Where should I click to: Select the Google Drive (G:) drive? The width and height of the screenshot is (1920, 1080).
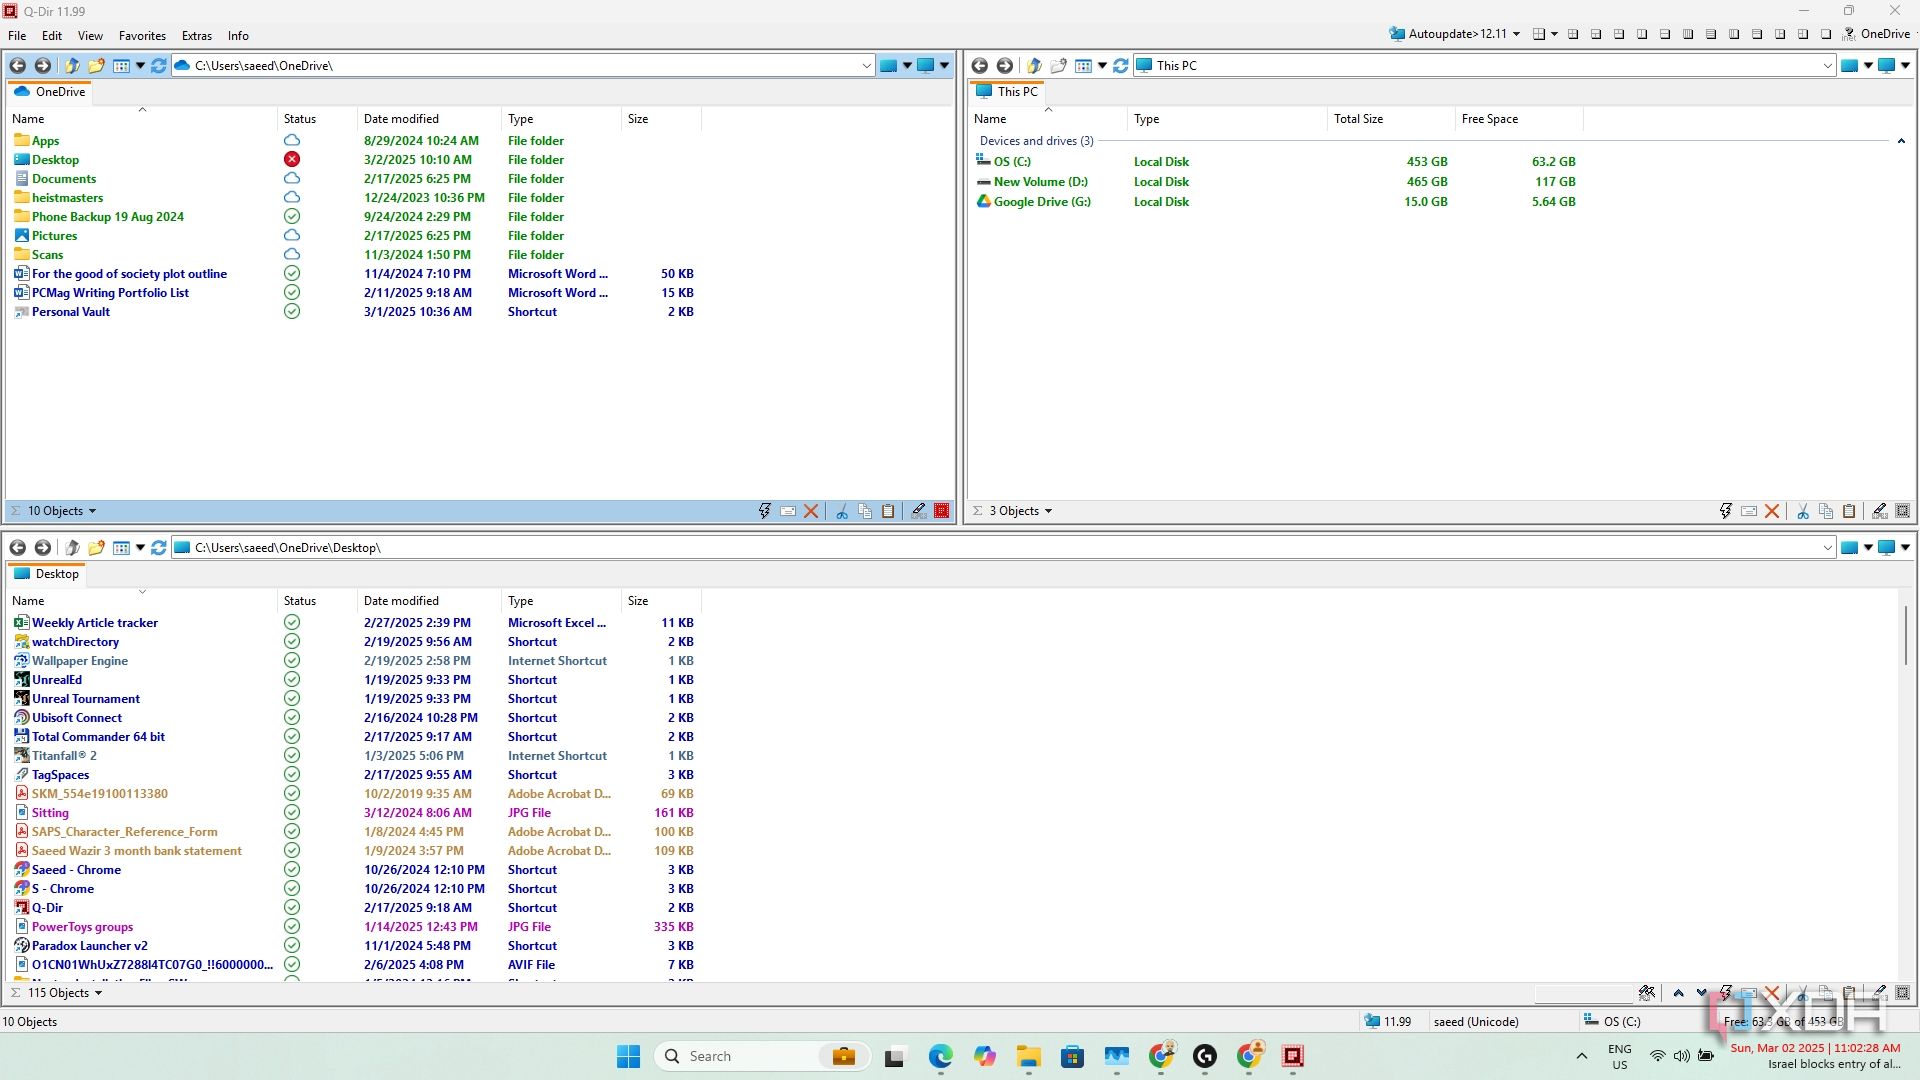point(1042,202)
